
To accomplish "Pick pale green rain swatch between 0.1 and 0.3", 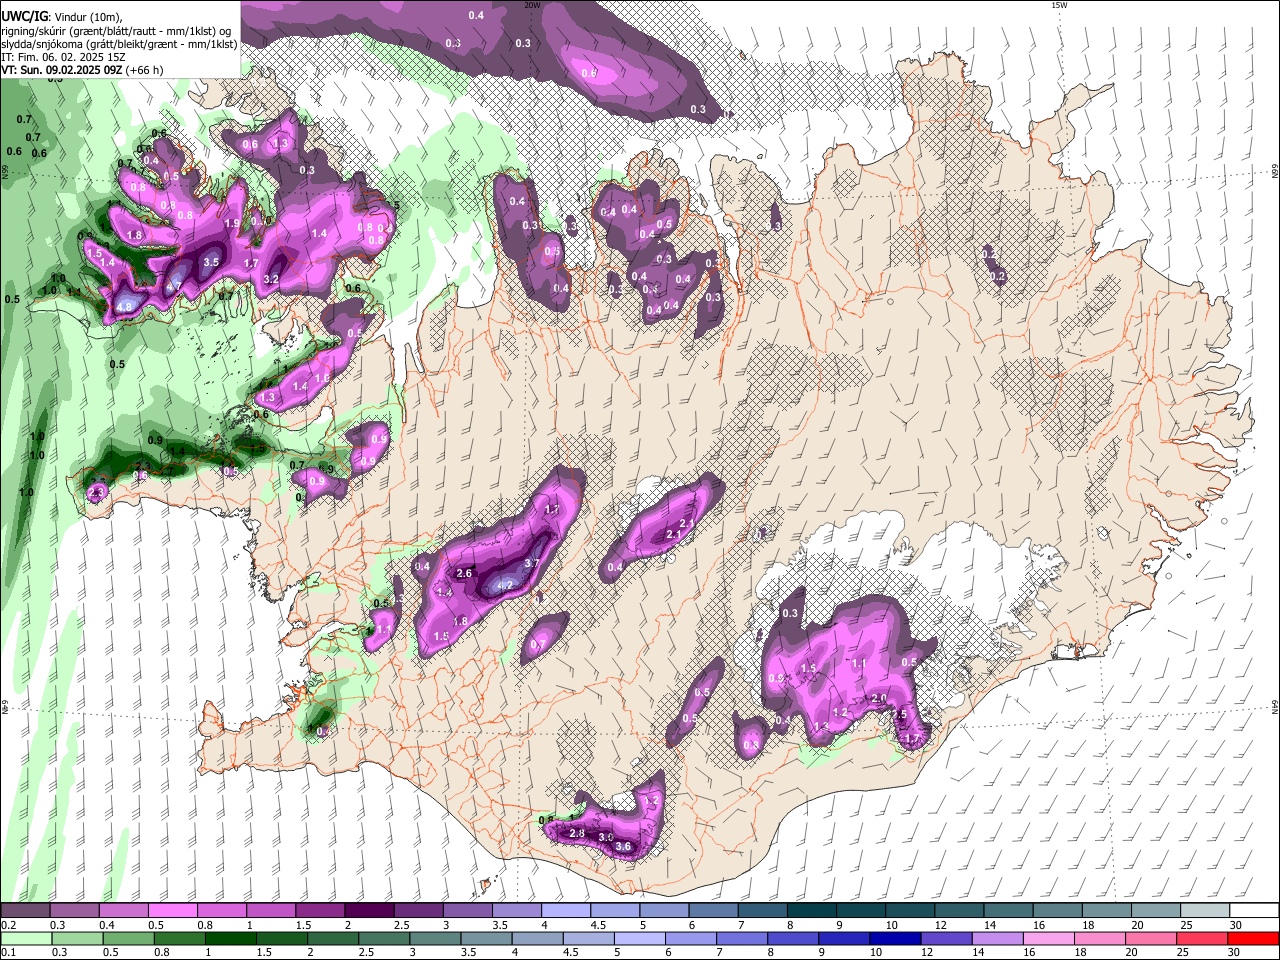I will coord(25,938).
